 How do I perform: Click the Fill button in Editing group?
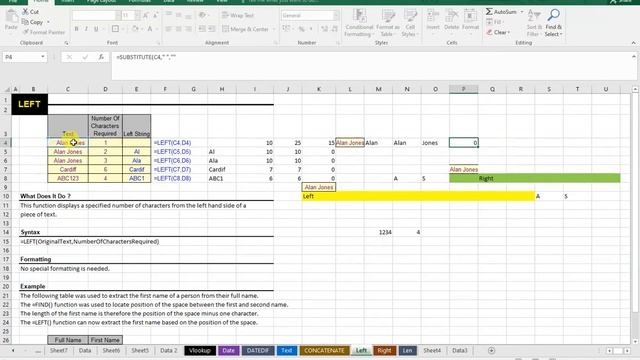(495, 22)
